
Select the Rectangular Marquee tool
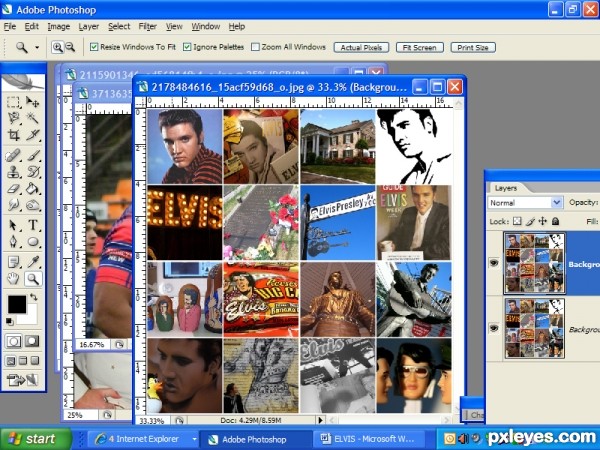tap(13, 102)
